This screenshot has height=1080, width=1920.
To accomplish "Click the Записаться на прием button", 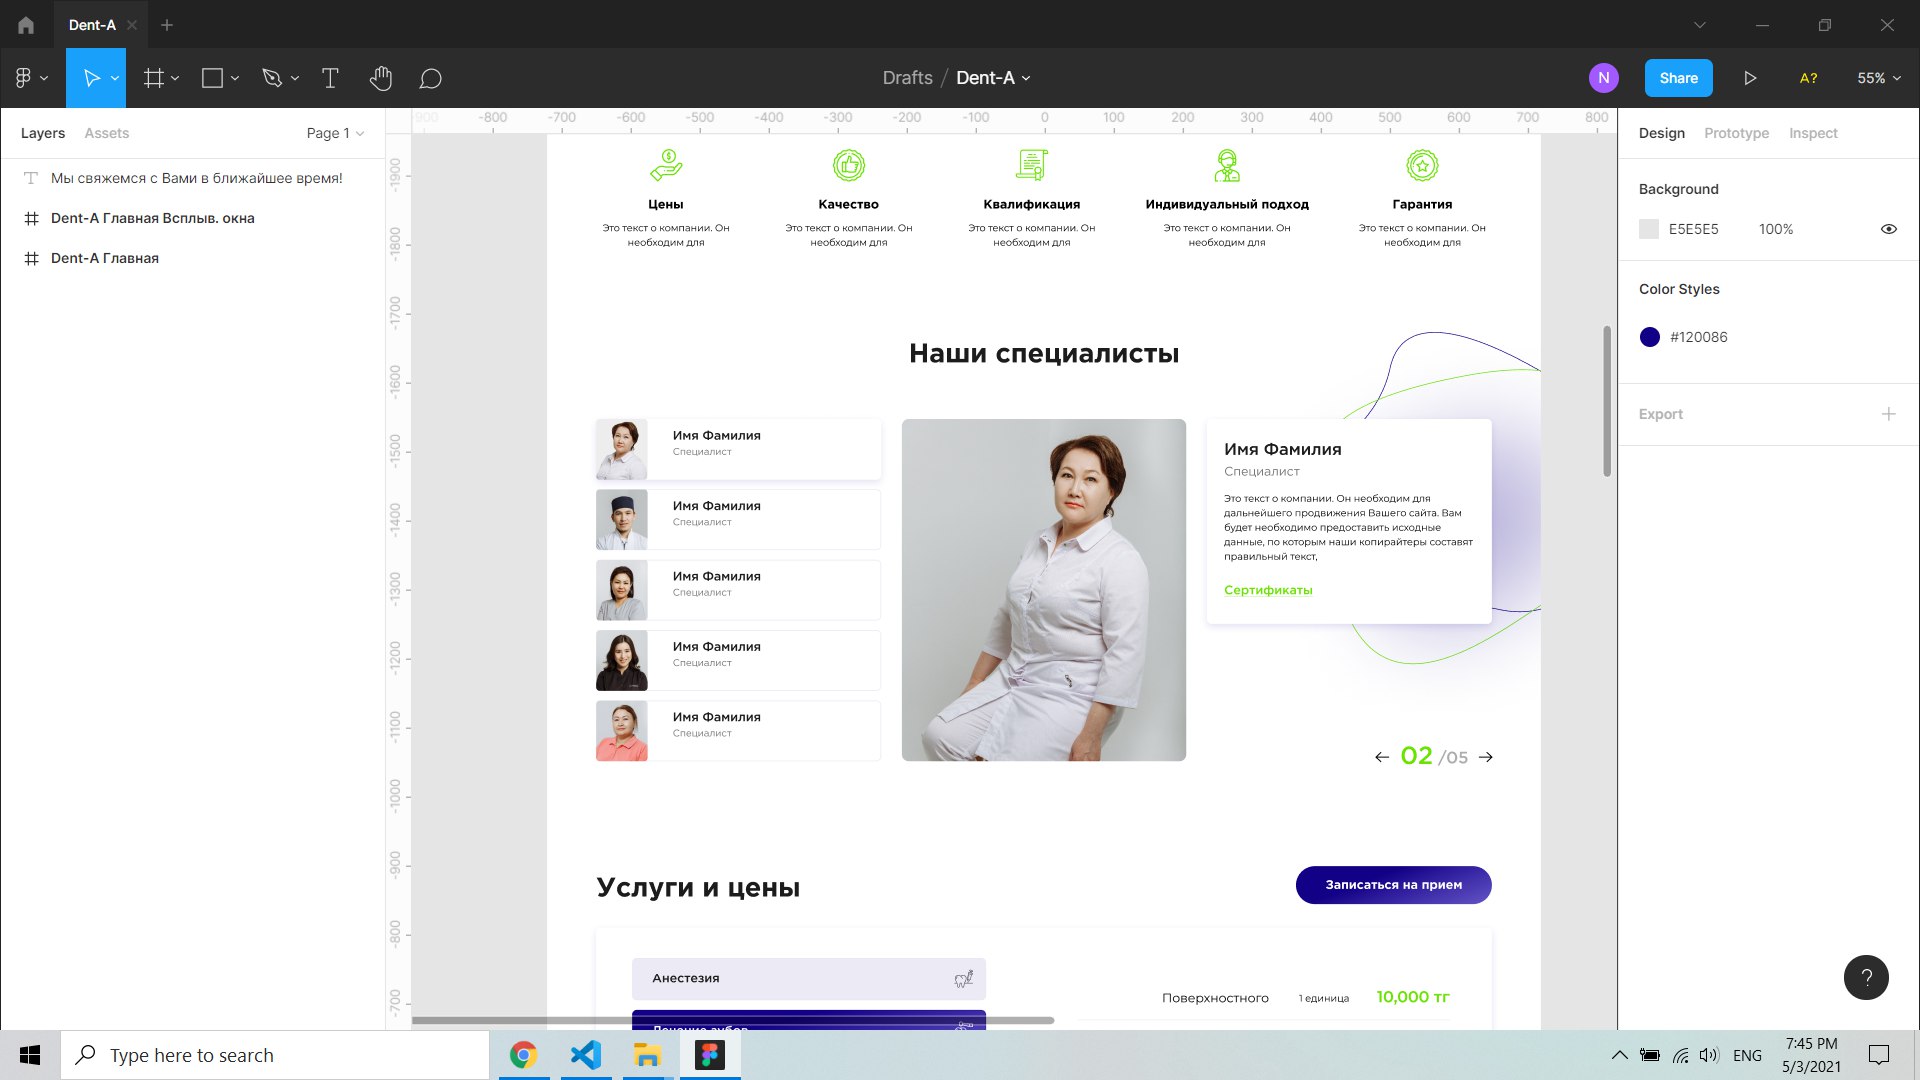I will 1393,885.
